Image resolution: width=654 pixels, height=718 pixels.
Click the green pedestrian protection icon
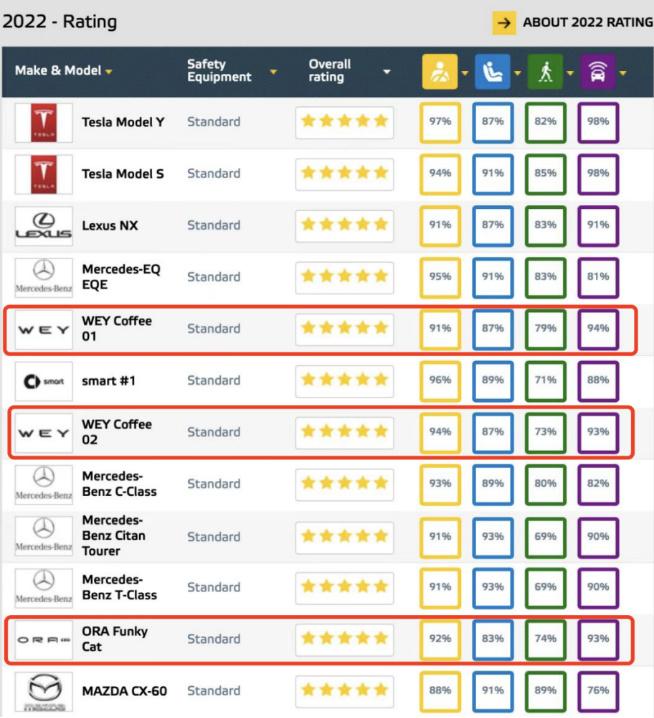pyautogui.click(x=545, y=71)
